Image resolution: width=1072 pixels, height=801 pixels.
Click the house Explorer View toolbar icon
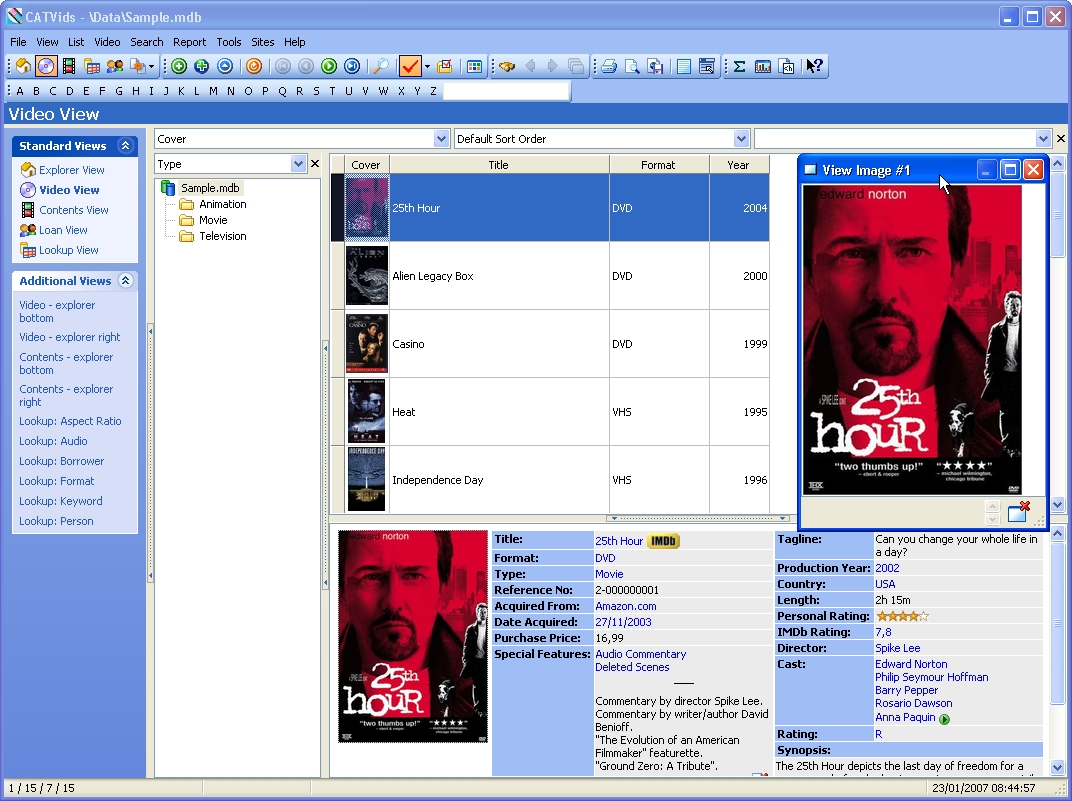23,66
